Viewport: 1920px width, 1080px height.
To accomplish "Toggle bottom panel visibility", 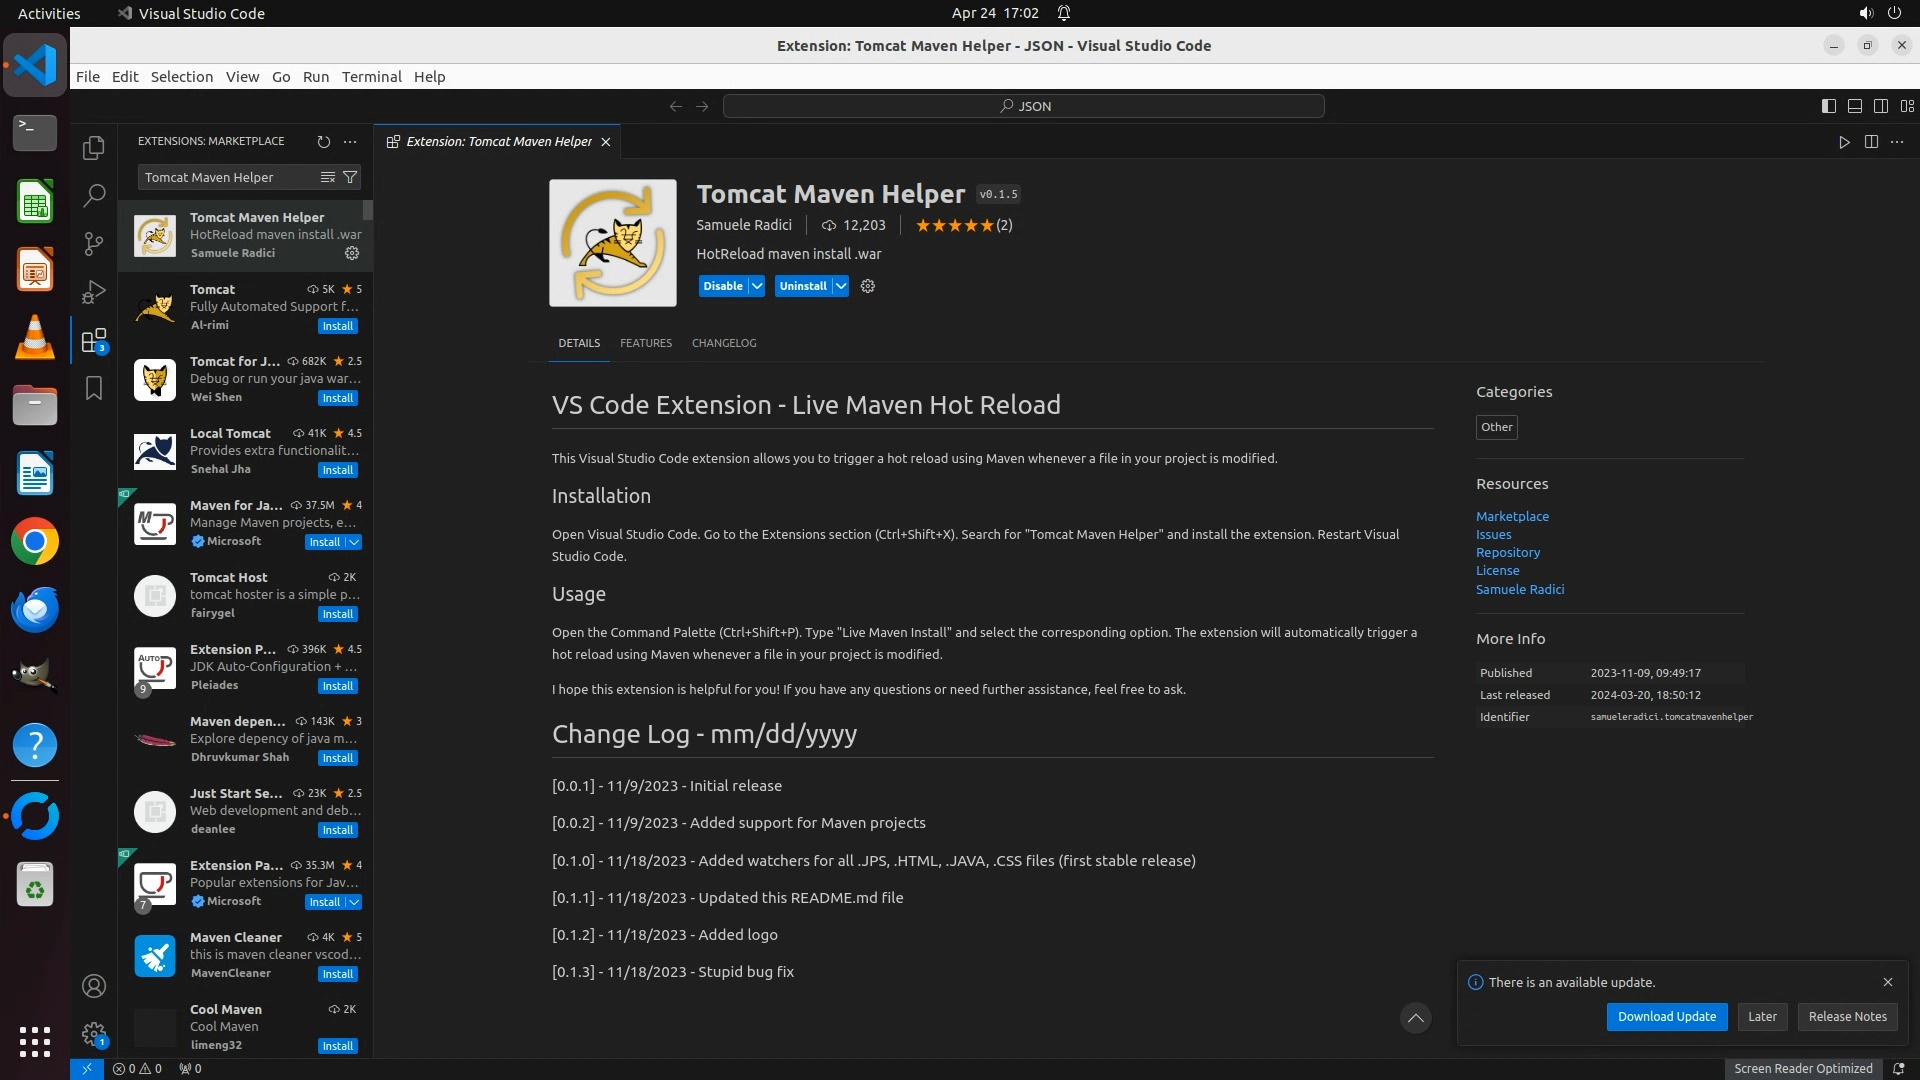I will [x=1854, y=106].
